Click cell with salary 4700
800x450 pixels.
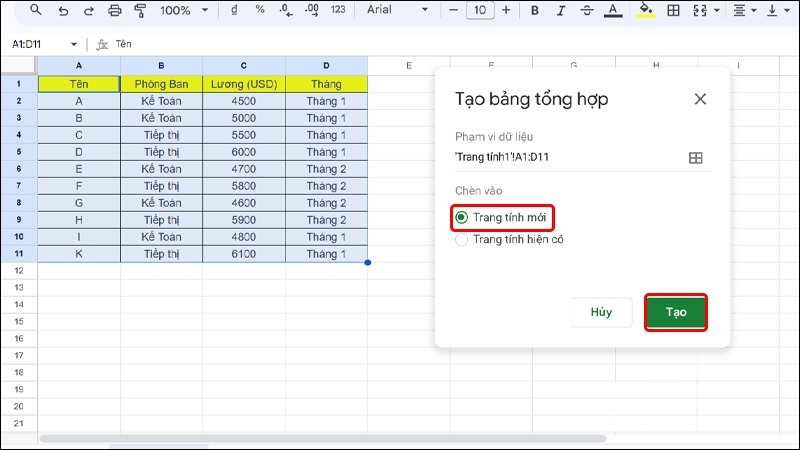[244, 169]
